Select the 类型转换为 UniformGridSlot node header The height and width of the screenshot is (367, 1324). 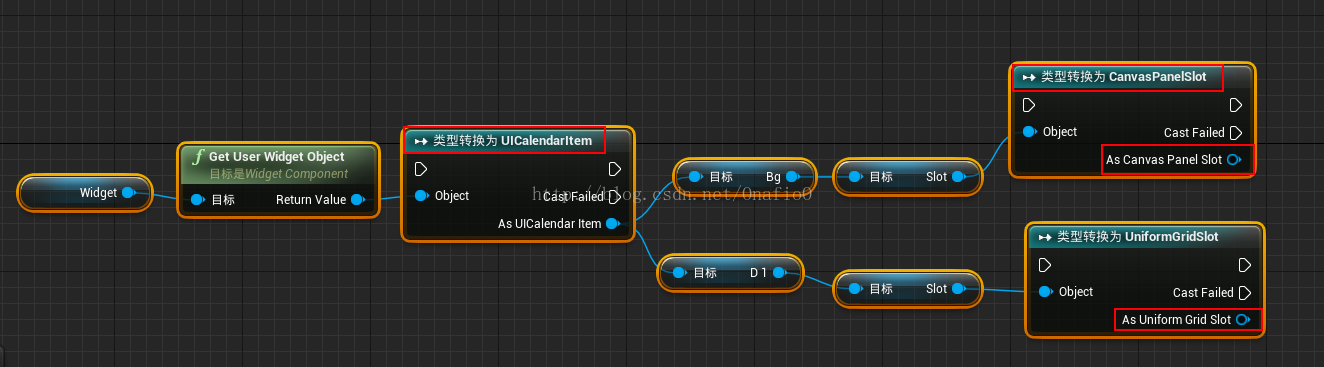click(x=1146, y=237)
